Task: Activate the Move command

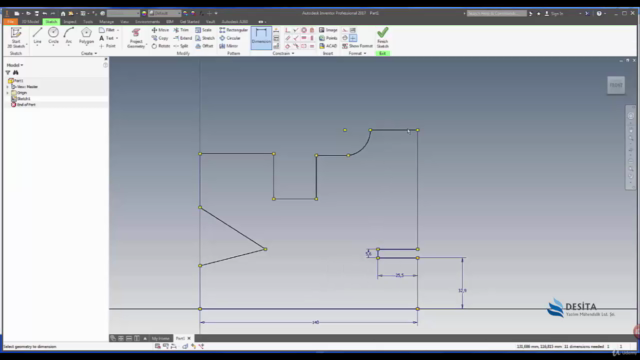Action: (160, 30)
